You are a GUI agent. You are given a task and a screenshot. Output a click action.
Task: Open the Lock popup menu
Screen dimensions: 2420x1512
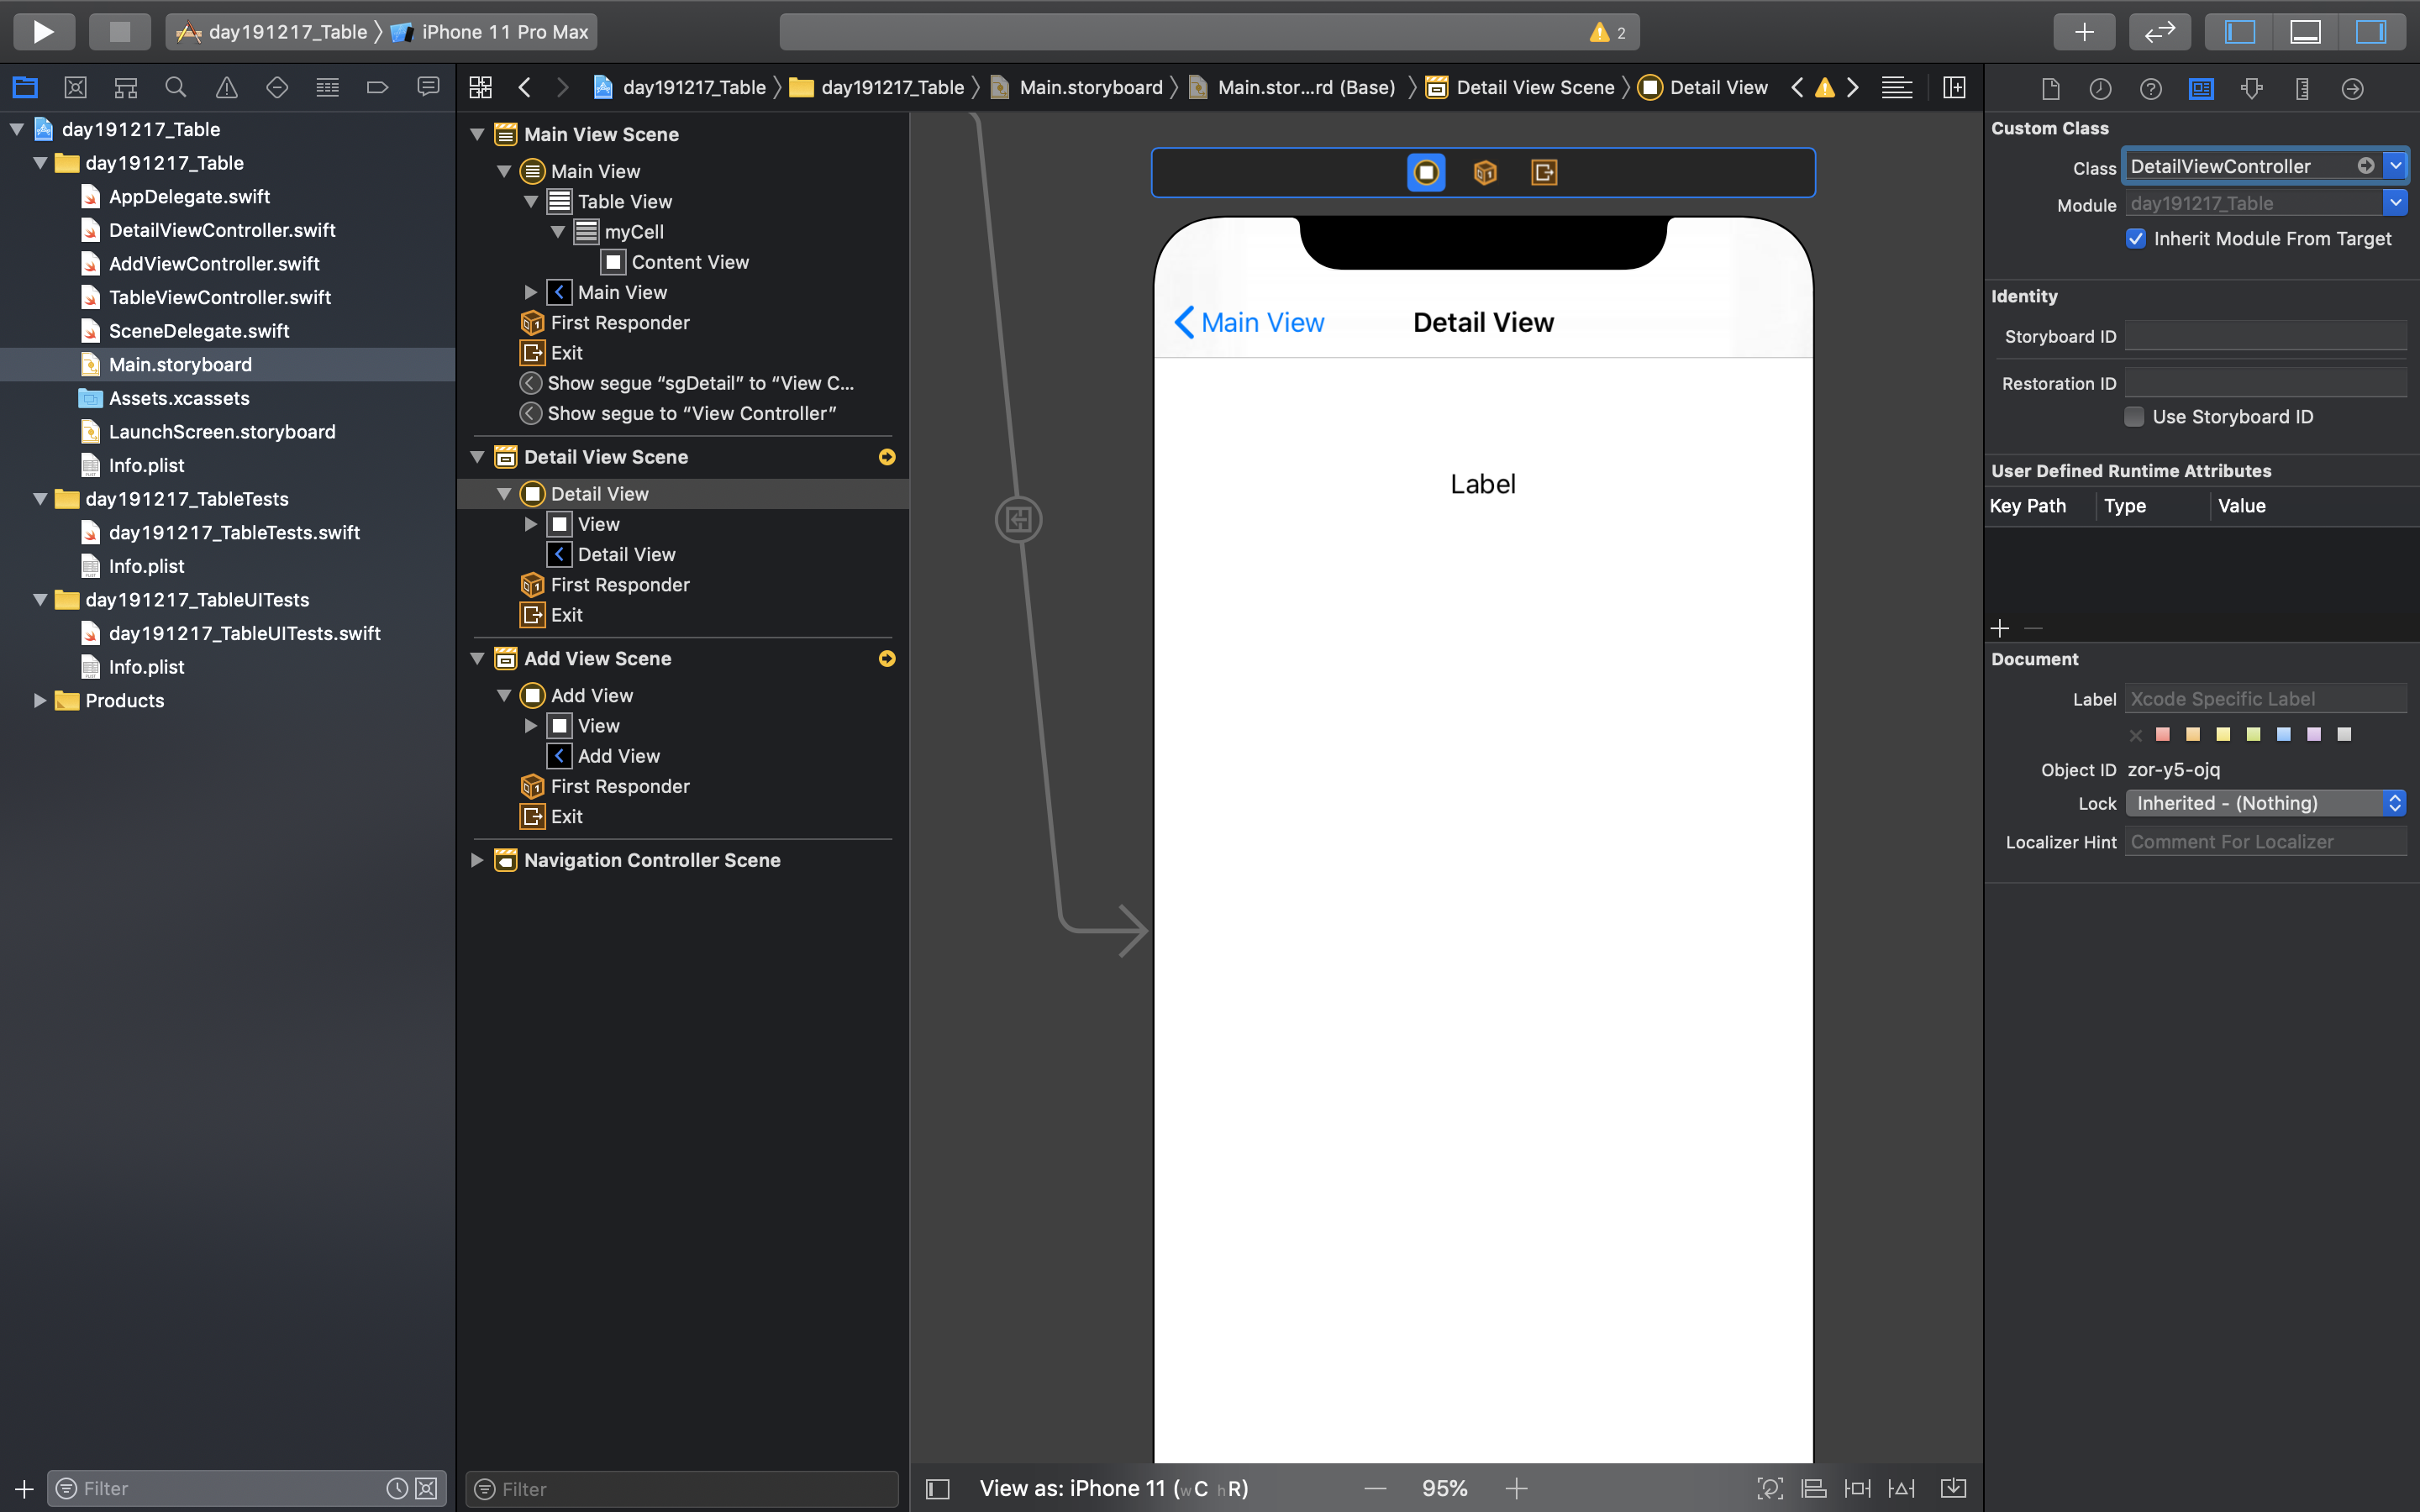click(x=2264, y=803)
